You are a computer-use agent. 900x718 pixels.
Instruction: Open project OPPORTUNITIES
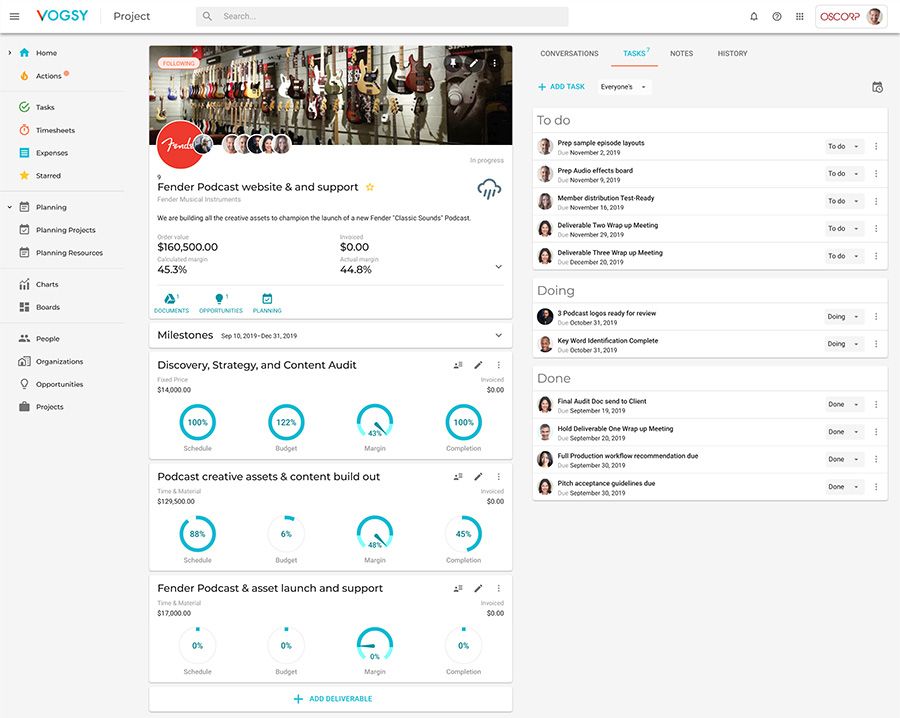click(221, 303)
